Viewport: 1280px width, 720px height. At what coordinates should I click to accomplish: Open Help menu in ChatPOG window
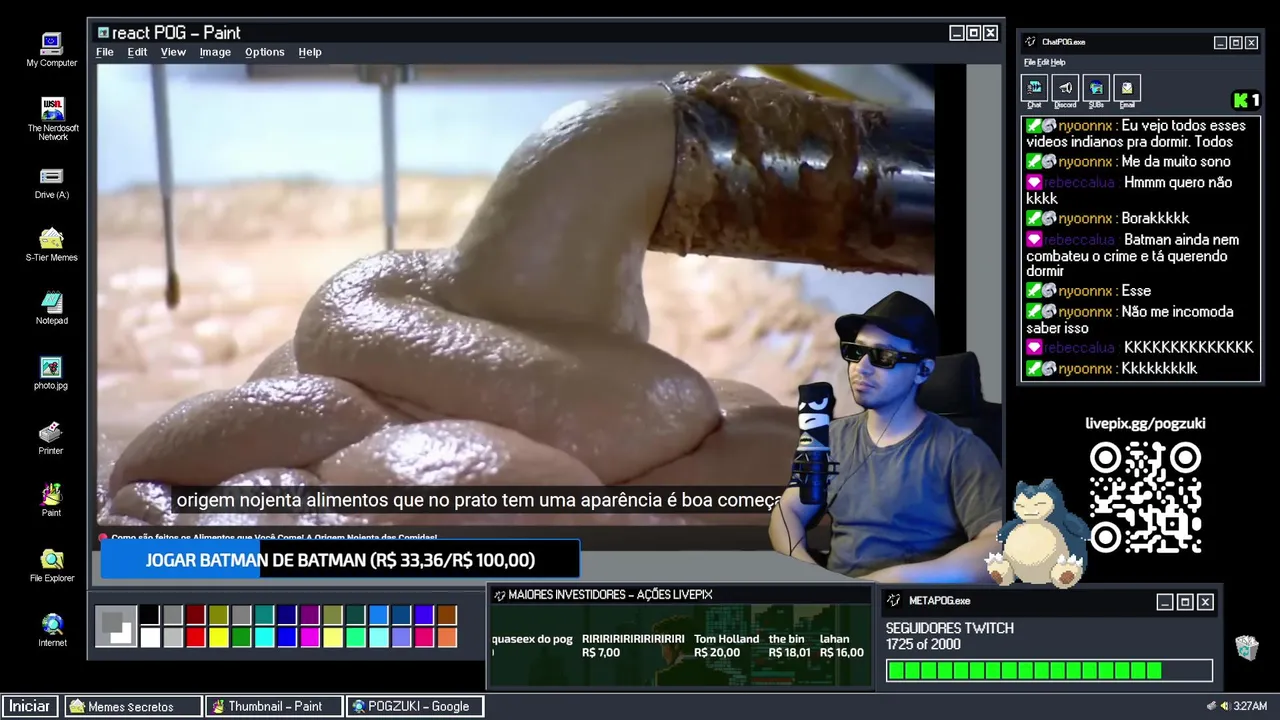click(1058, 62)
